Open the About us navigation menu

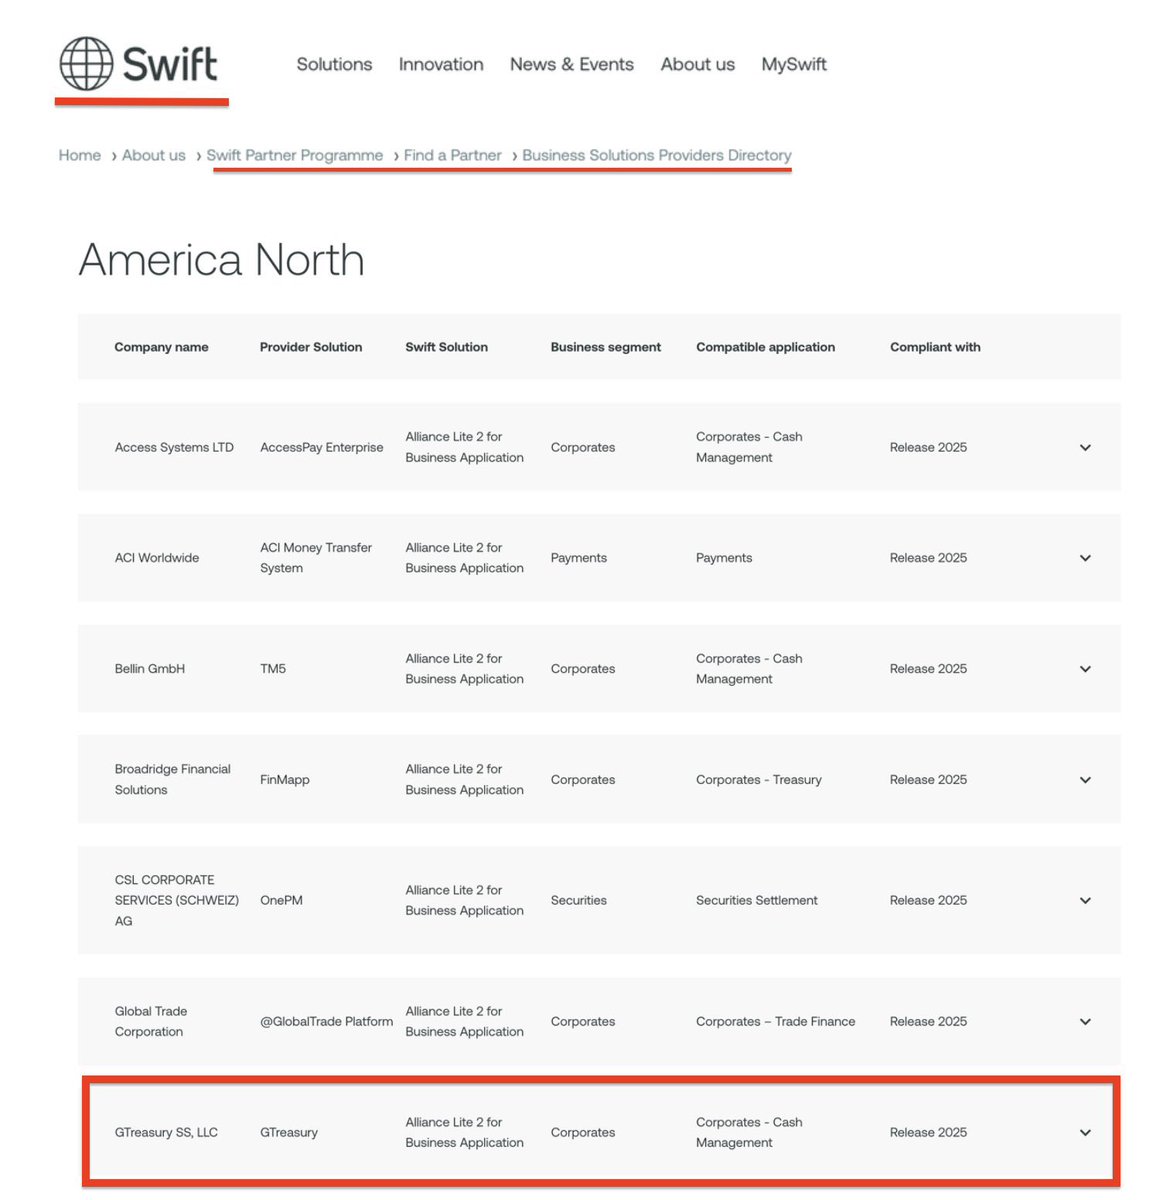[x=697, y=64]
